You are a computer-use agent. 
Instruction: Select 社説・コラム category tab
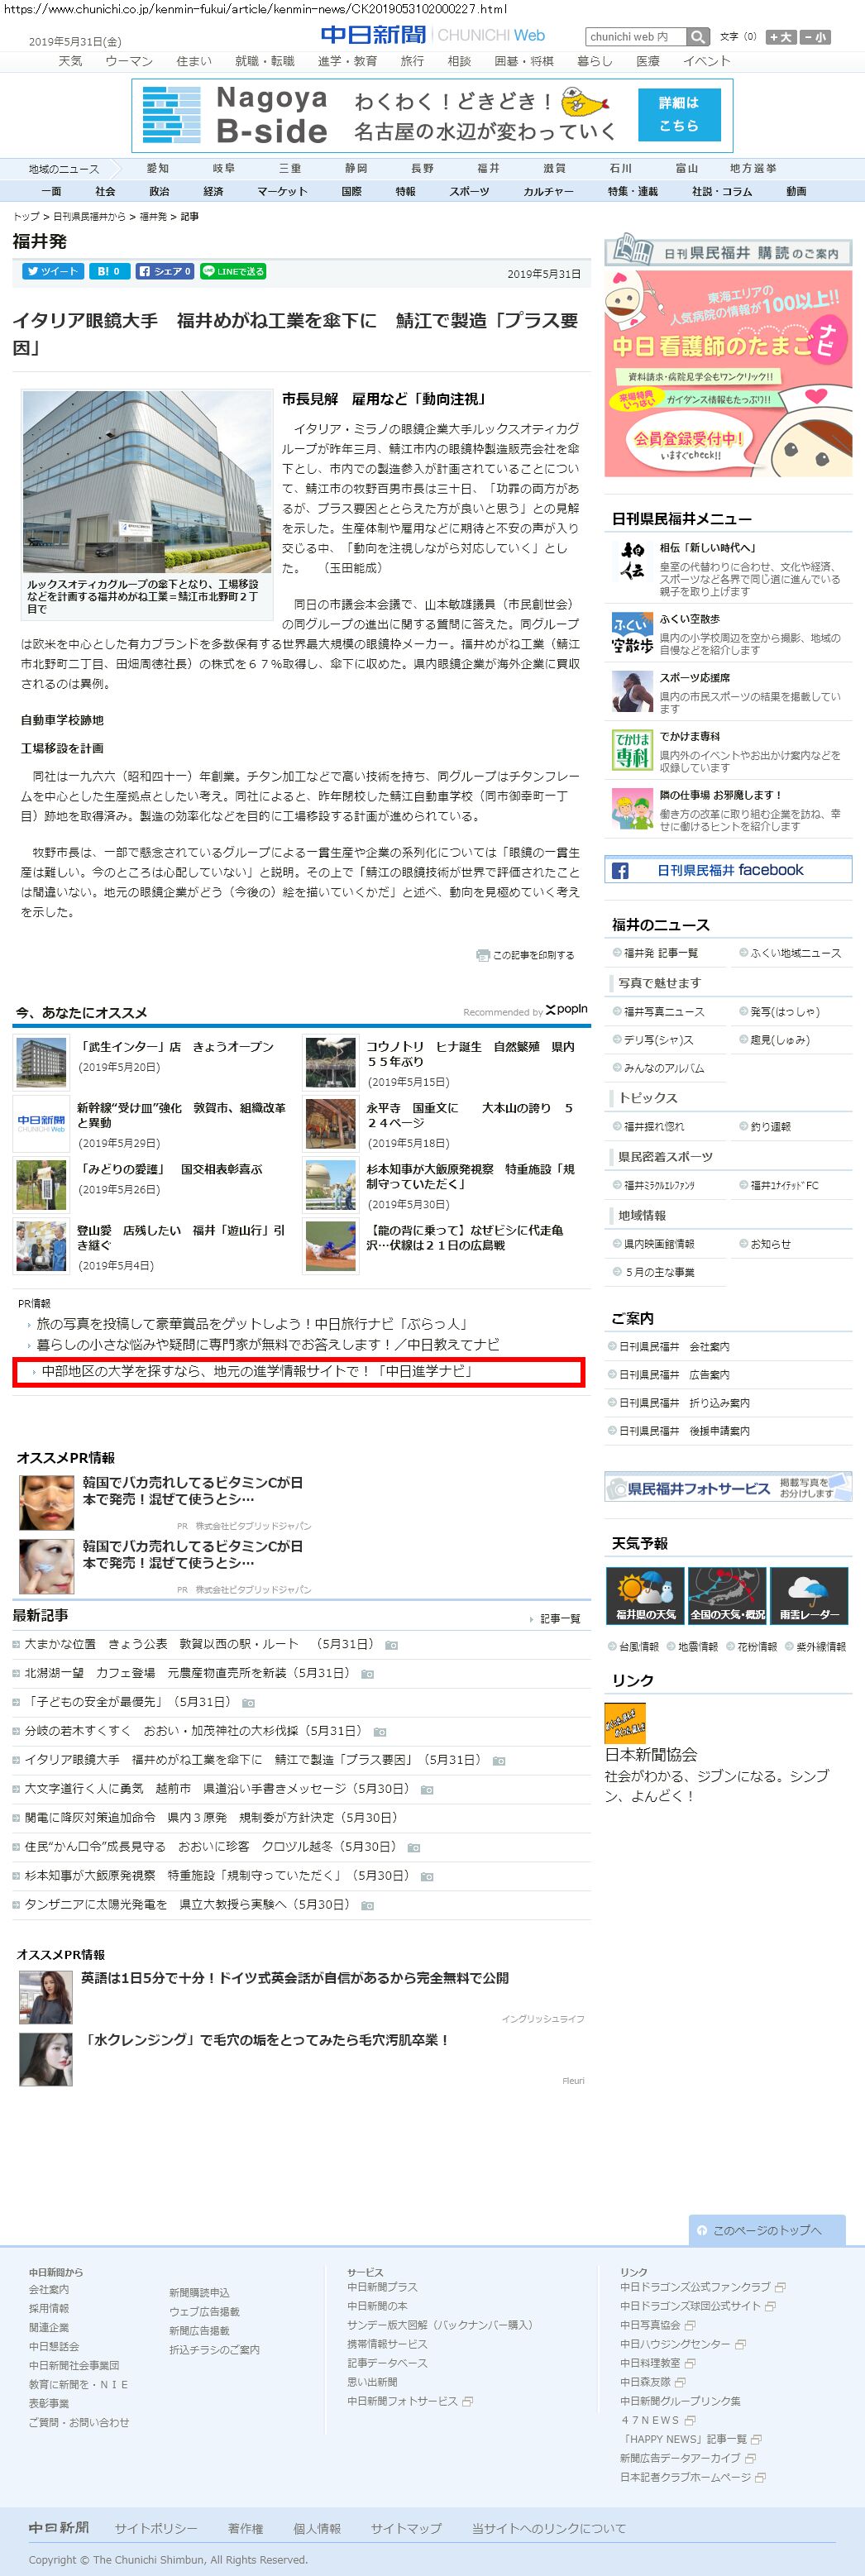pos(721,191)
